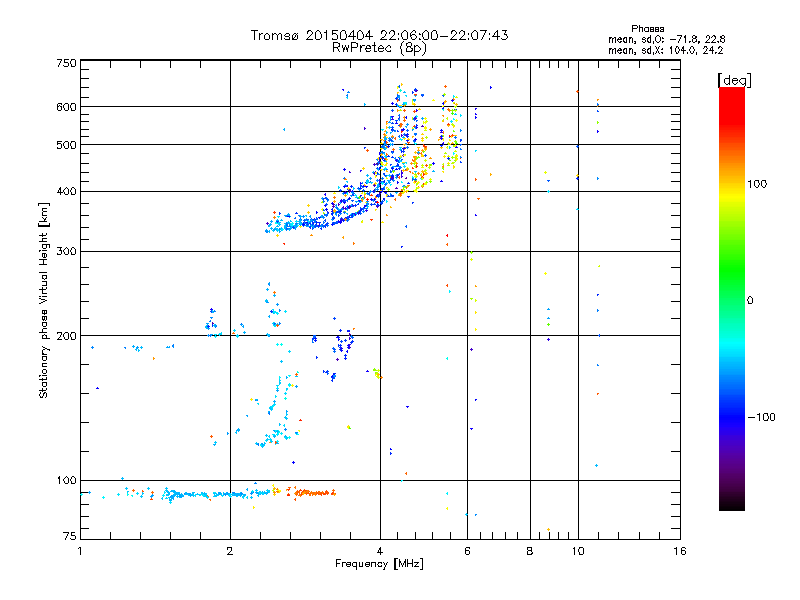800x600 pixels.
Task: Click the x-axis tick label '16'
Action: point(680,551)
